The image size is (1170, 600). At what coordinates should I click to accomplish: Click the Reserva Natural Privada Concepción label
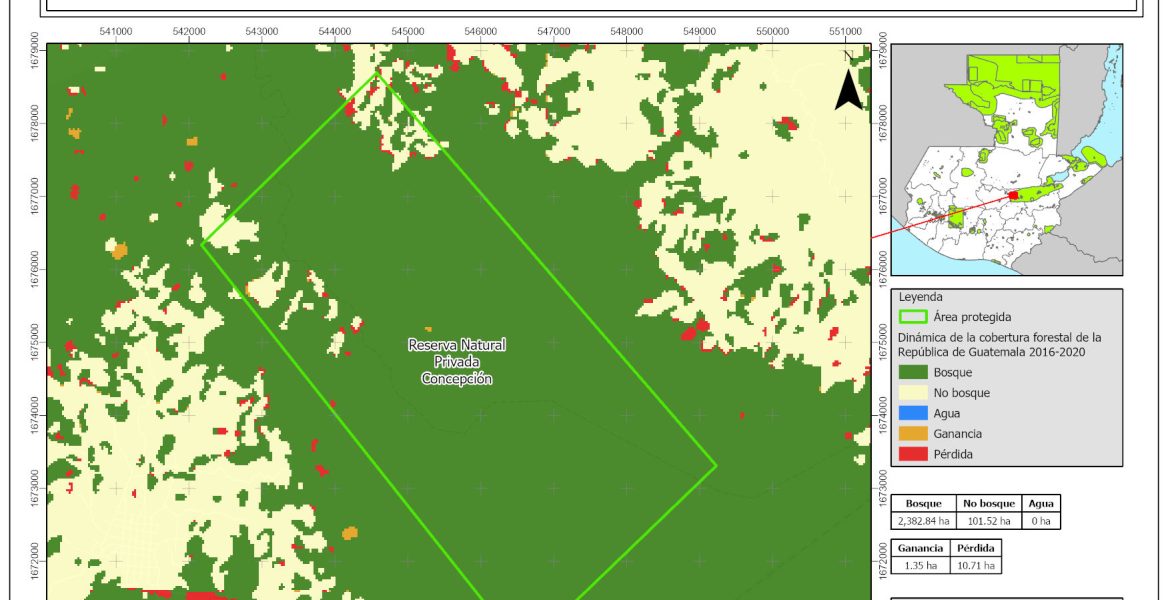pos(457,362)
